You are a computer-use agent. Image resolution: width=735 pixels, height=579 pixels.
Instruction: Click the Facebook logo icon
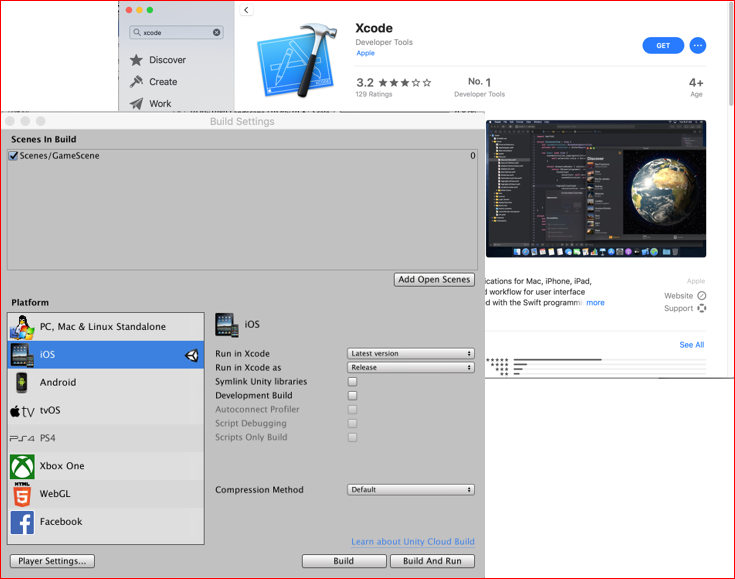coord(22,522)
